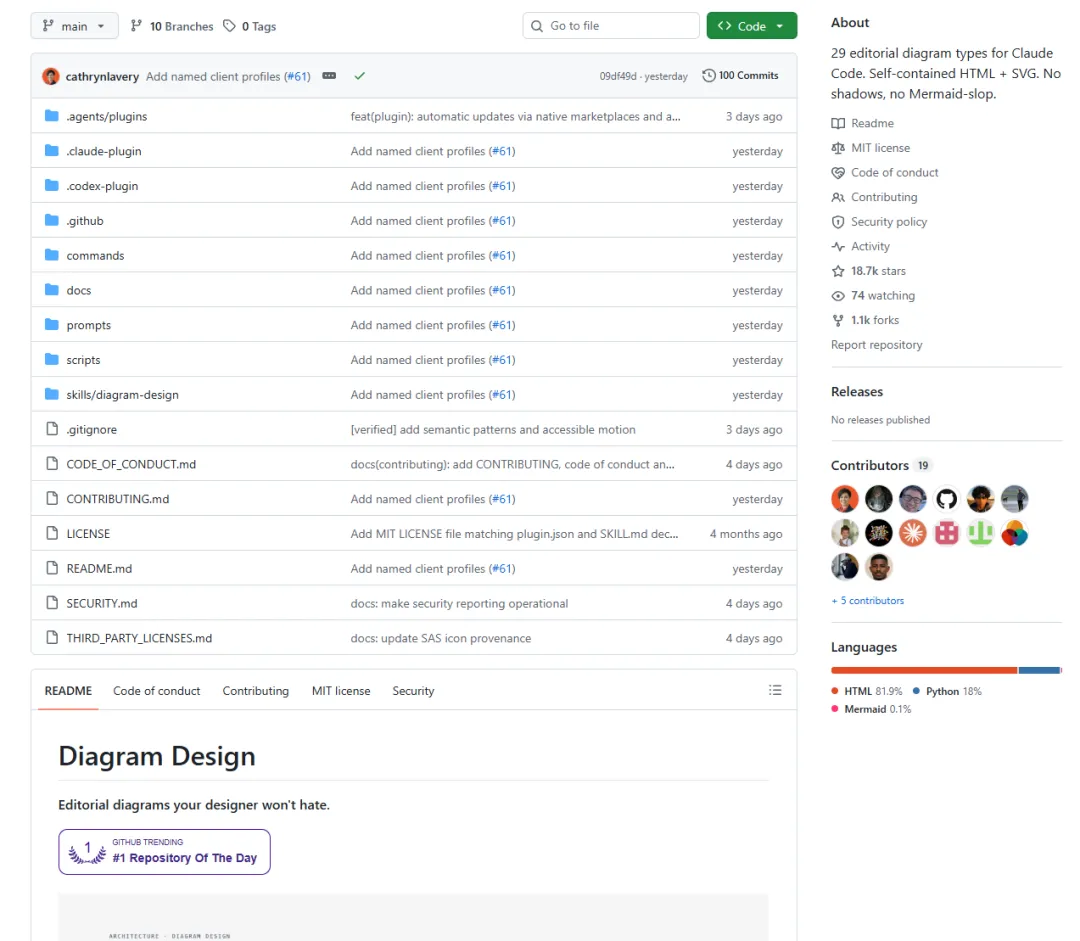Viewport: 1080px width, 941px height.
Task: Click the fork icon beside 1.1k forks
Action: (x=838, y=320)
